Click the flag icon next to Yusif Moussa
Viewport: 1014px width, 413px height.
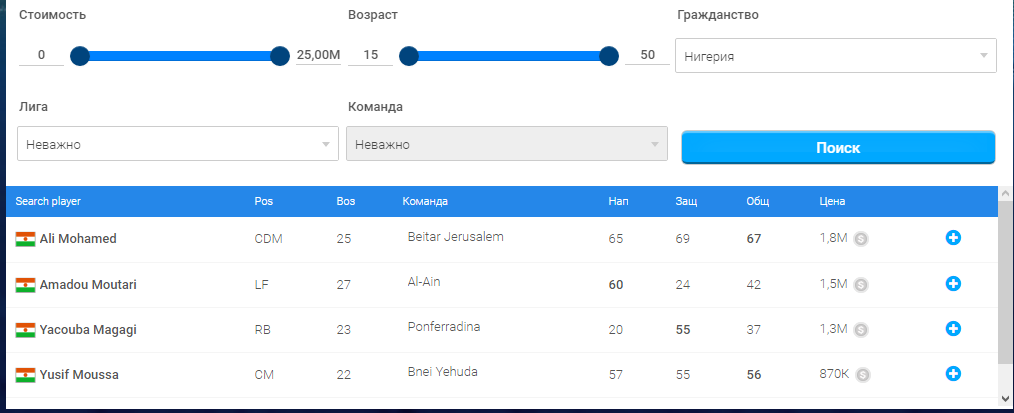25,375
